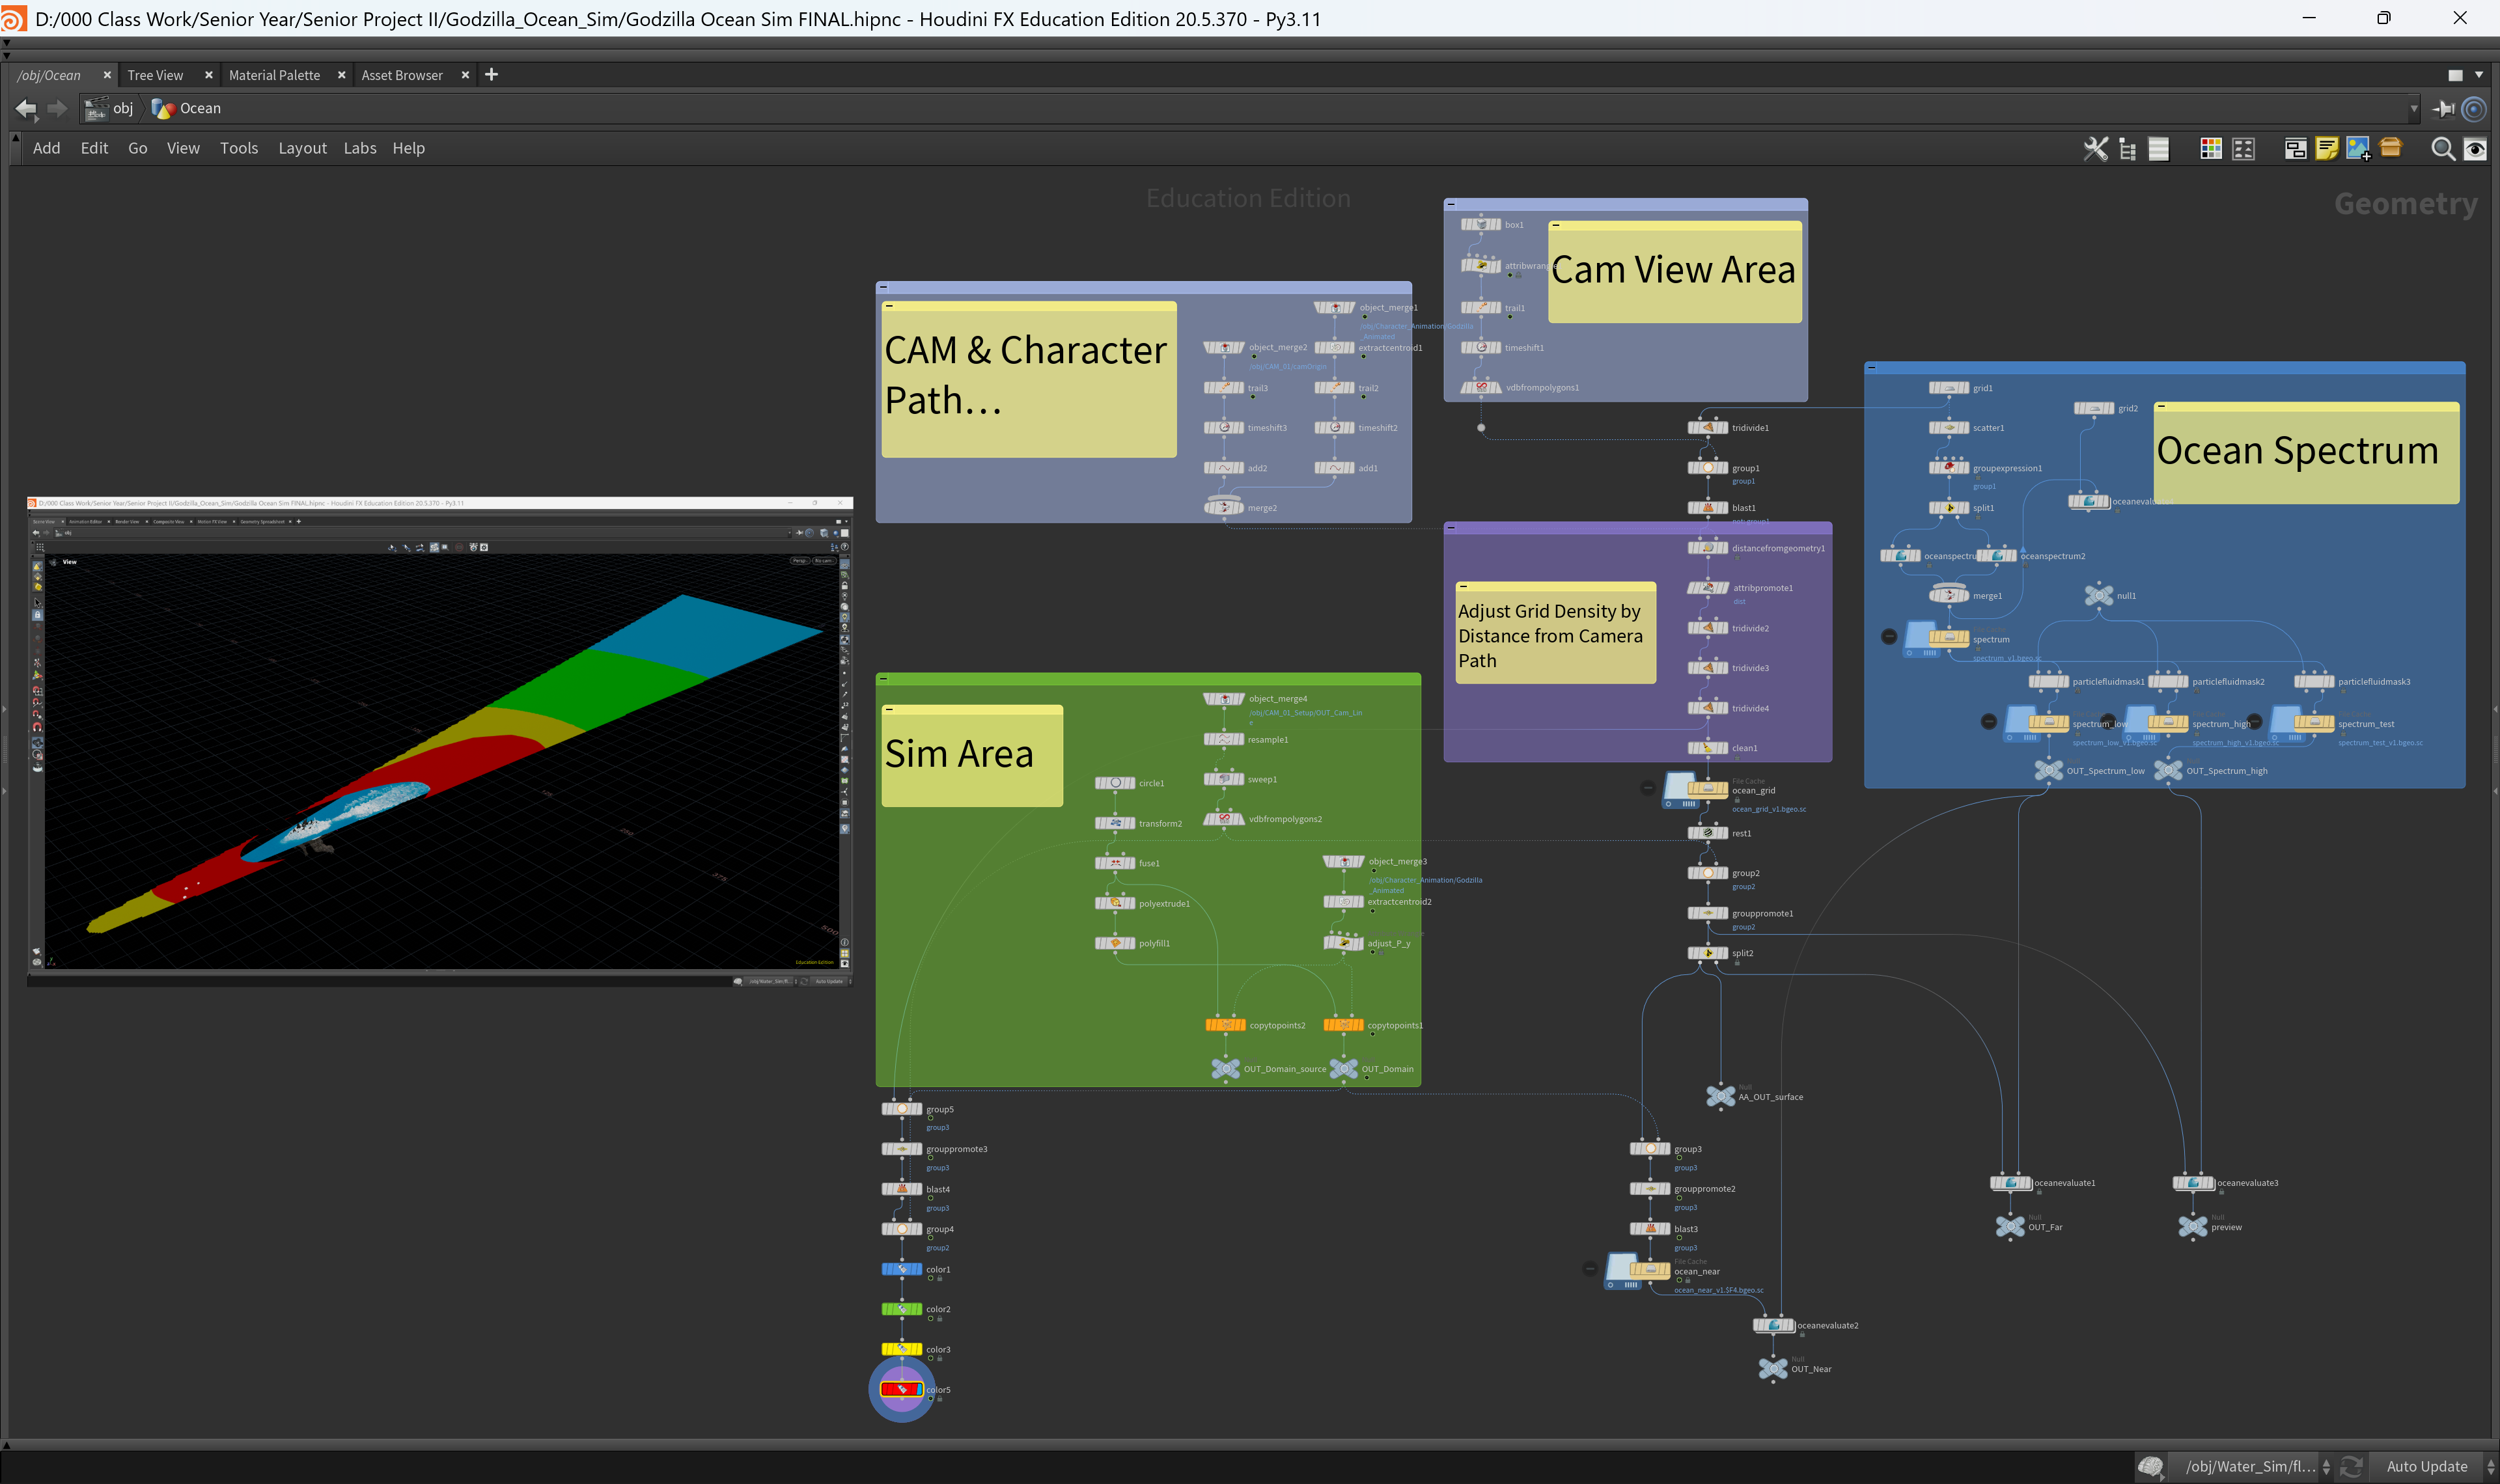The width and height of the screenshot is (2500, 1484).
Task: Show the tree list view icon
Action: point(2127,149)
